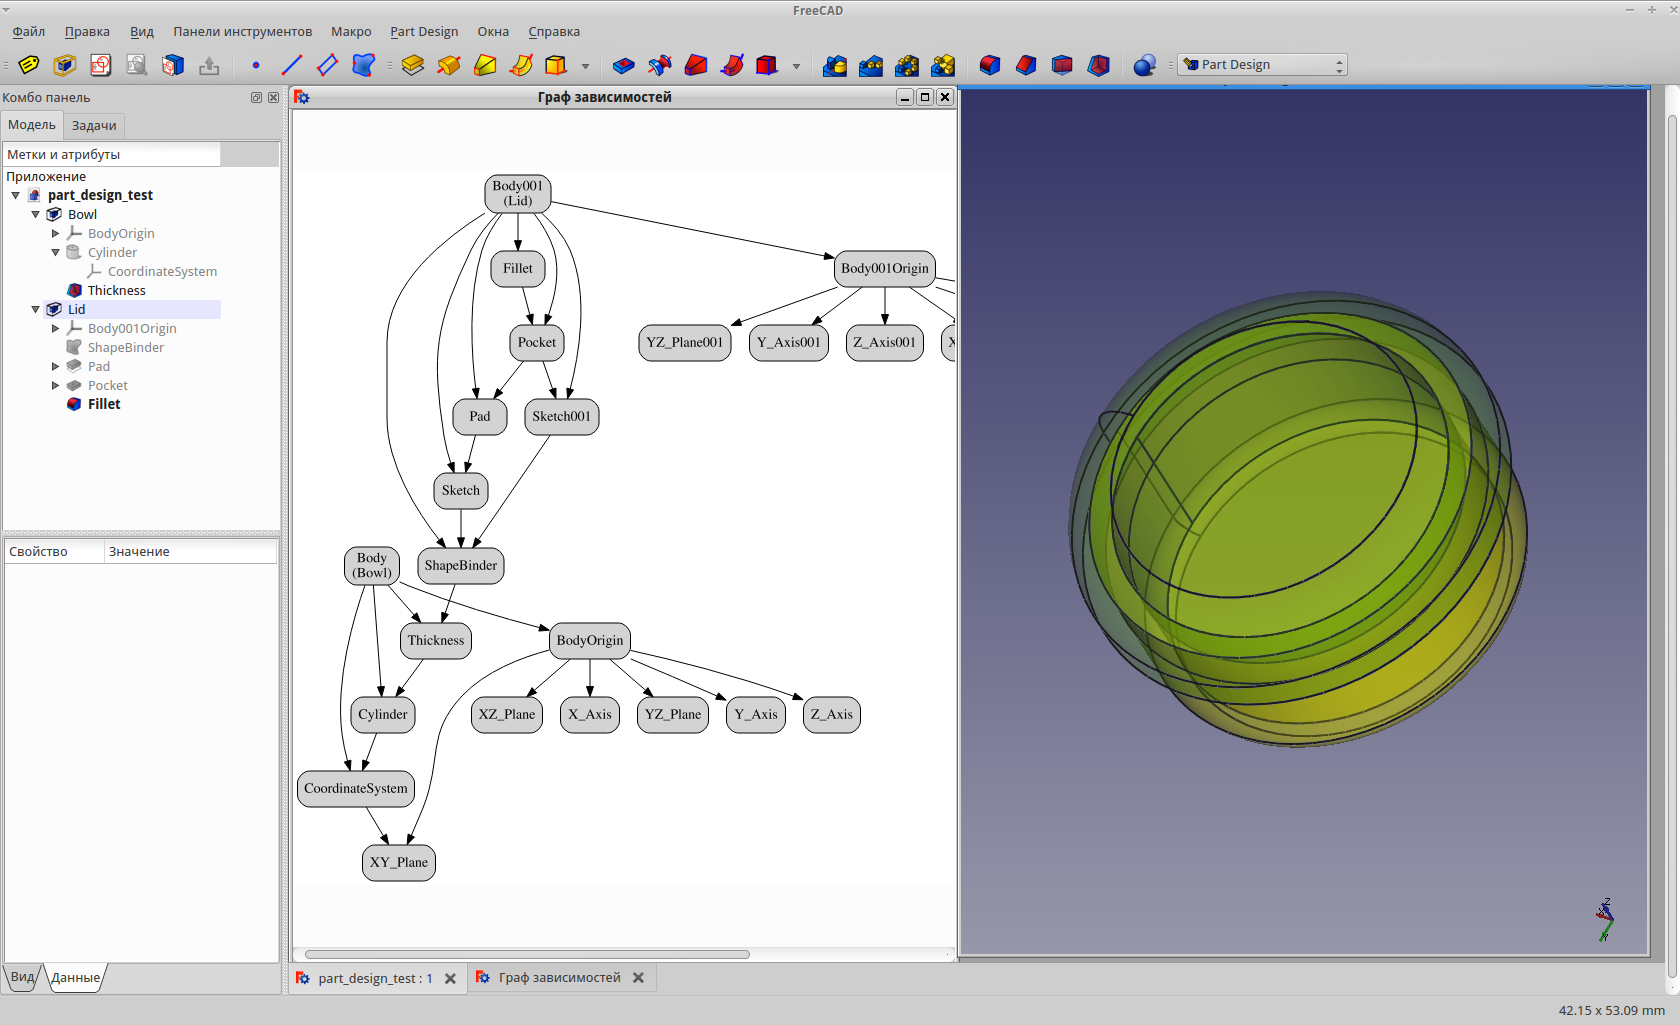Select the Pad tool

click(x=412, y=65)
